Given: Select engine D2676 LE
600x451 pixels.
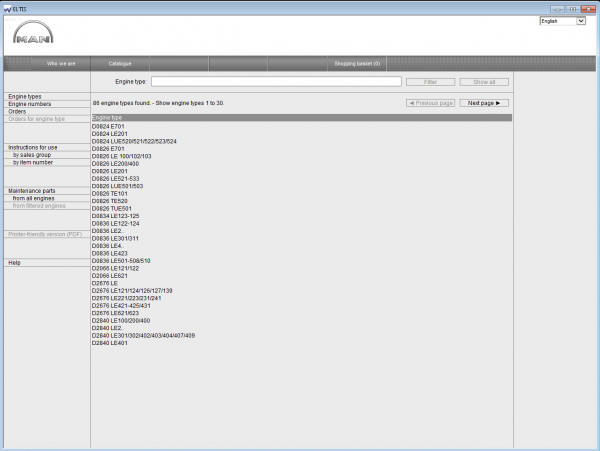Looking at the screenshot, I should [105, 283].
